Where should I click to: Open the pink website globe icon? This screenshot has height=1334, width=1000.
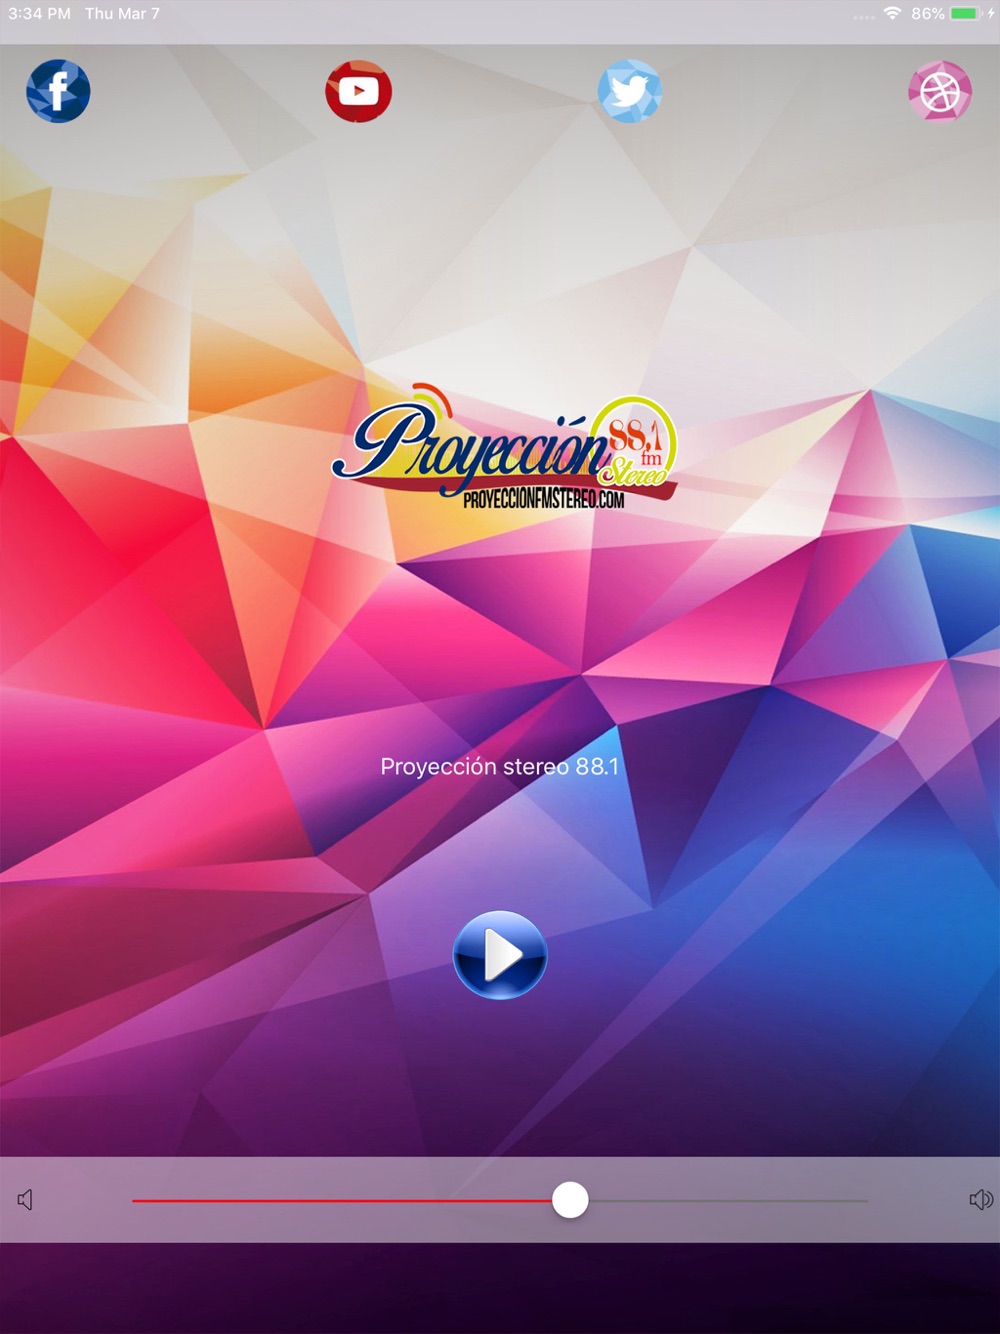940,91
